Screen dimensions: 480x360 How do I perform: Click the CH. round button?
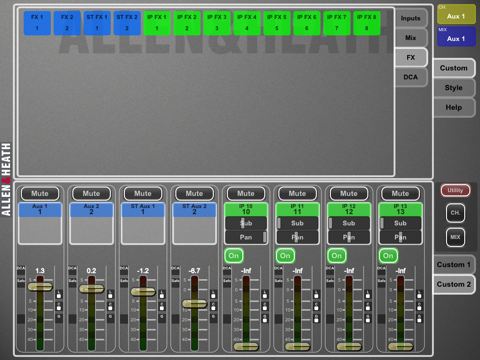[455, 213]
